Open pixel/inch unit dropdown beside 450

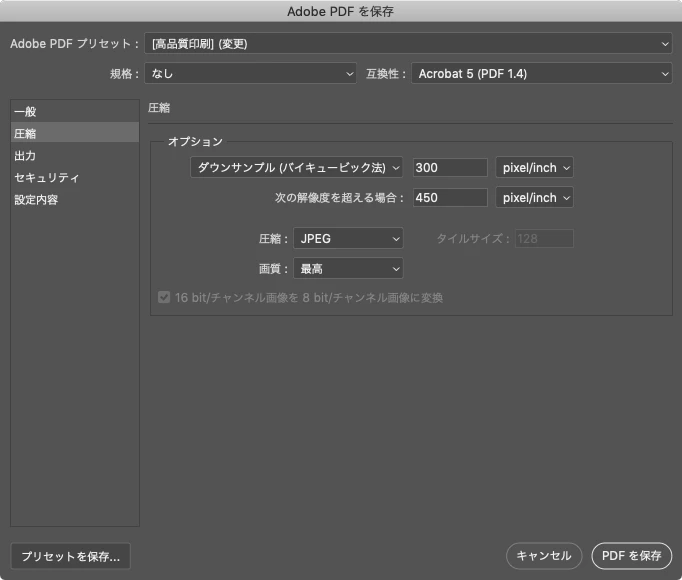534,198
